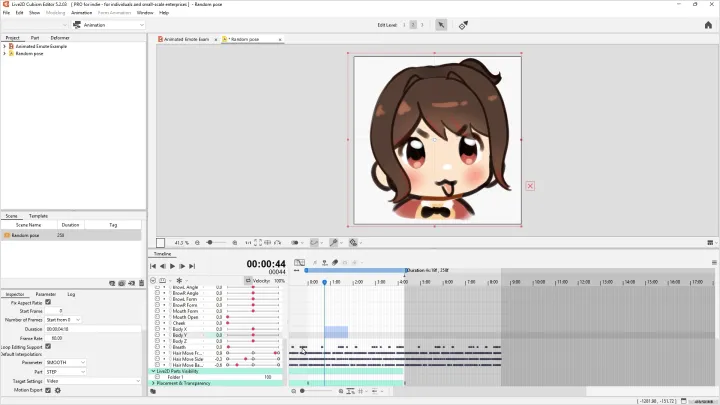
Task: Collapse Live2D Parts Visibility group
Action: coord(153,371)
